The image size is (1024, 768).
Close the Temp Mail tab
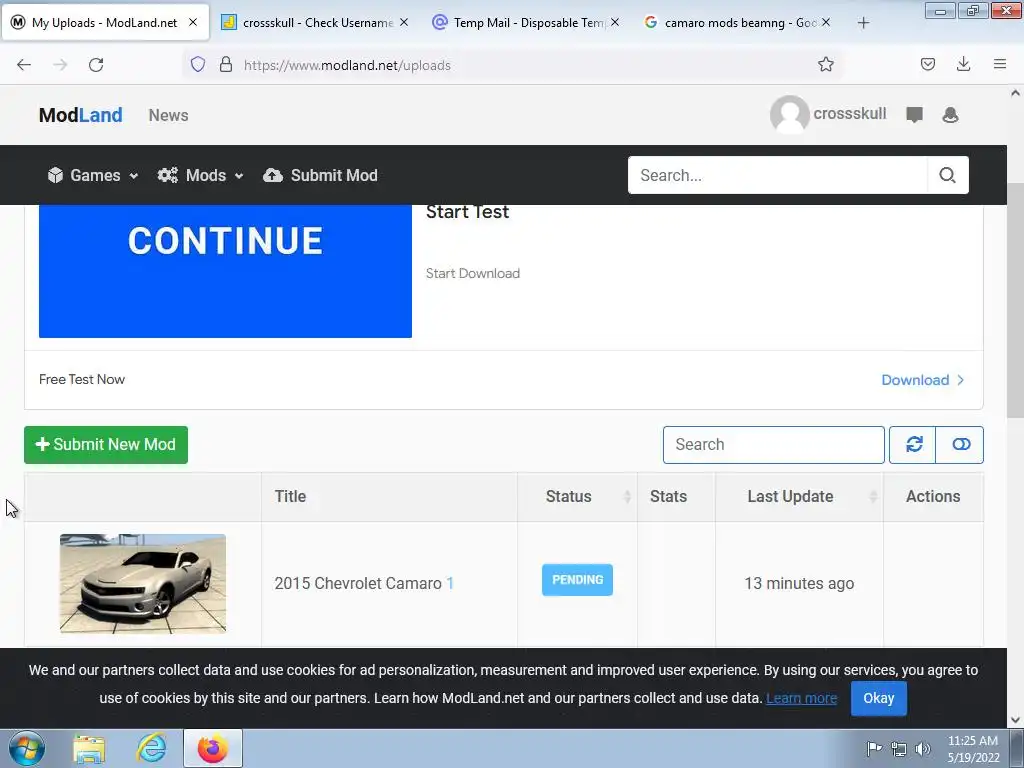615,22
